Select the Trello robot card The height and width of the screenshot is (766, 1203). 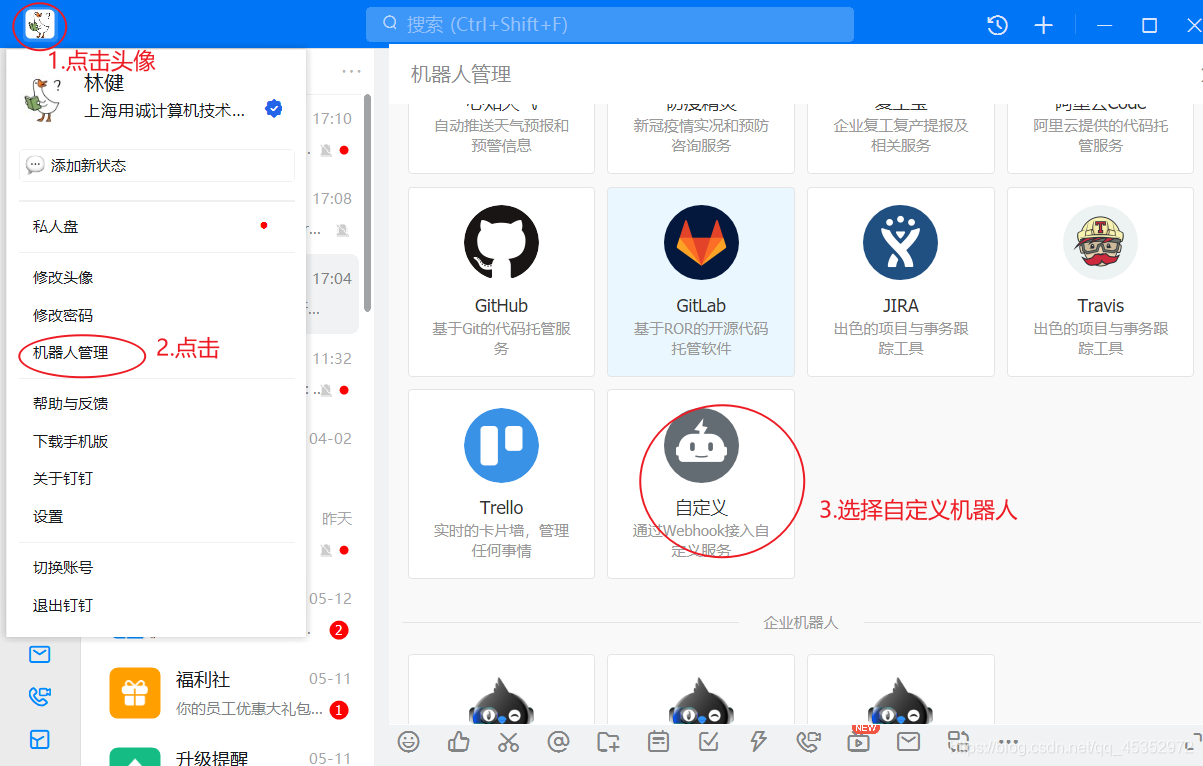tap(501, 484)
